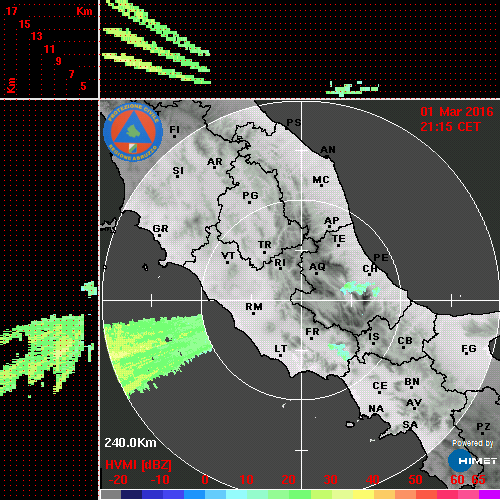Viewport: 500px width, 500px height.
Task: Click the AN city label
Action: tap(328, 150)
